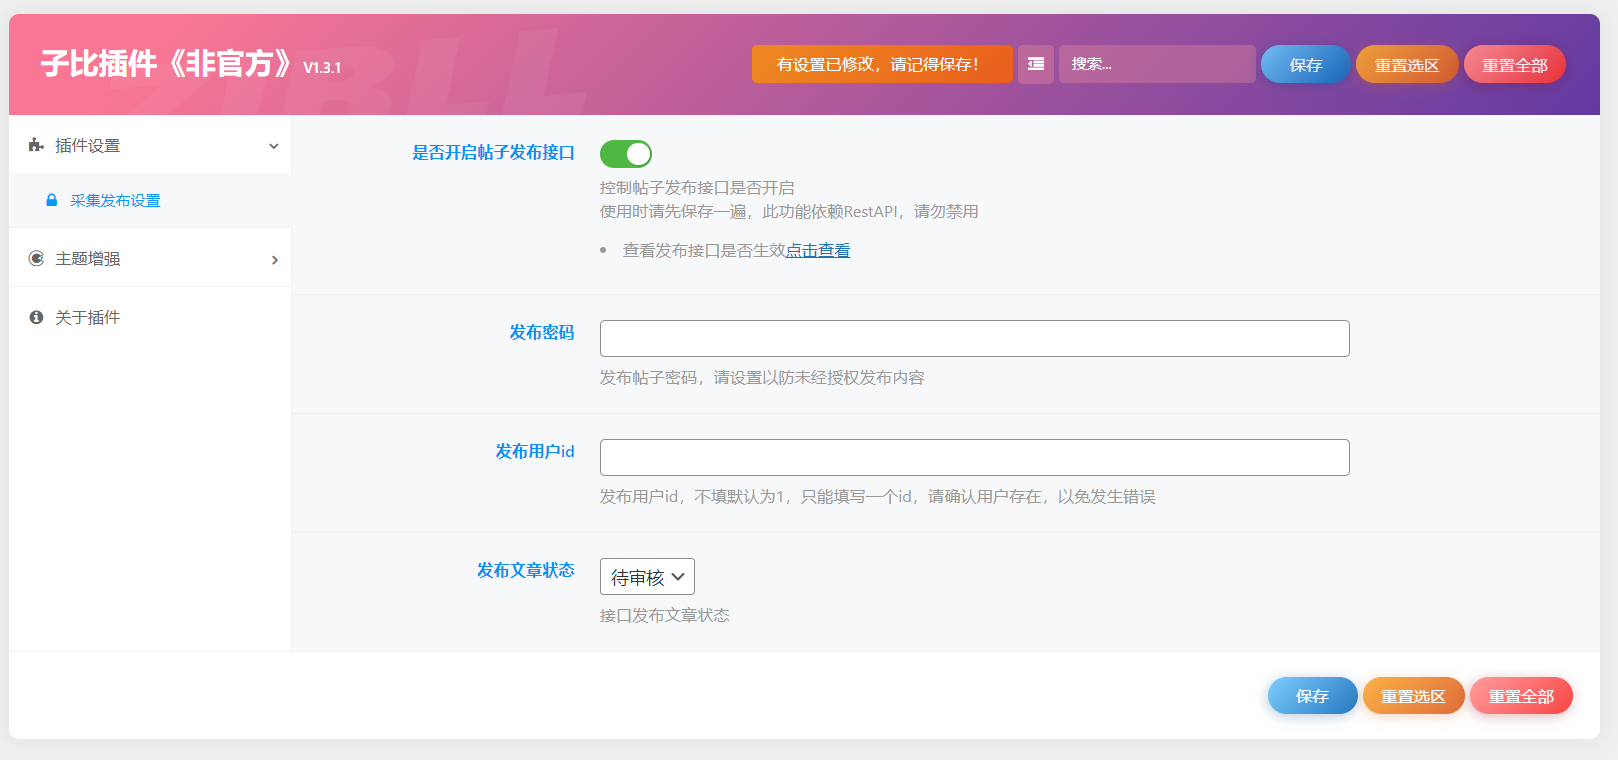Click the top 重置全部 button
This screenshot has height=760, width=1618.
[x=1515, y=65]
